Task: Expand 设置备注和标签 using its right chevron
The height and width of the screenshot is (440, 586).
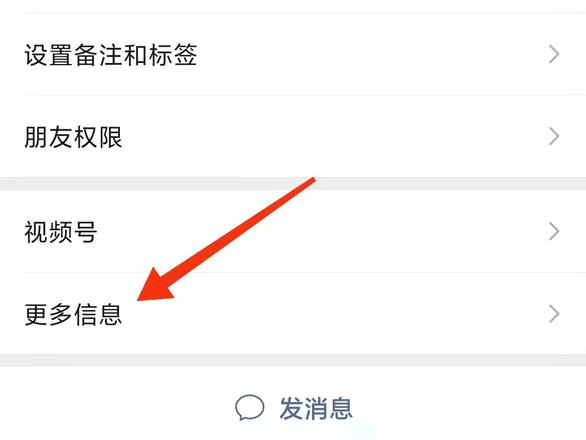Action: pyautogui.click(x=554, y=54)
